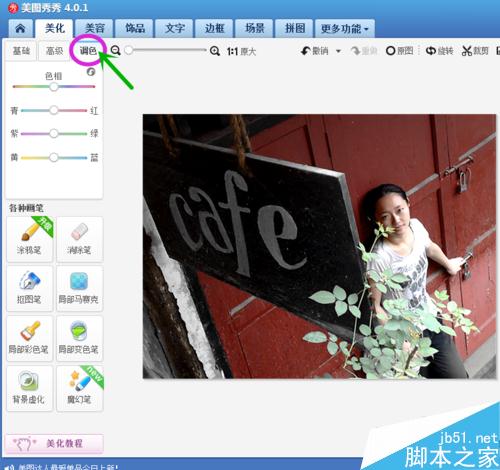This screenshot has height=470, width=500.
Task: Open the 边框 tab
Action: click(215, 28)
